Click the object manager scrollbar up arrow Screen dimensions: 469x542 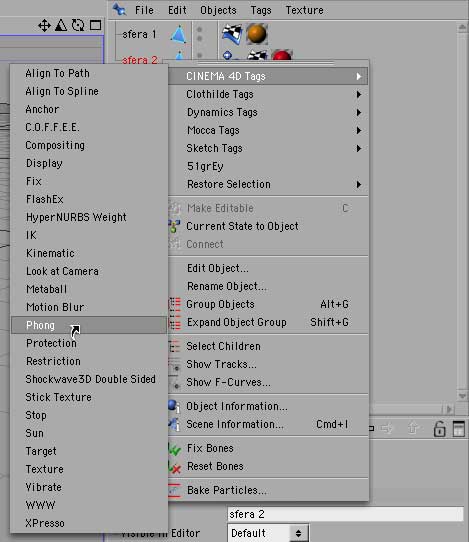coord(462,27)
